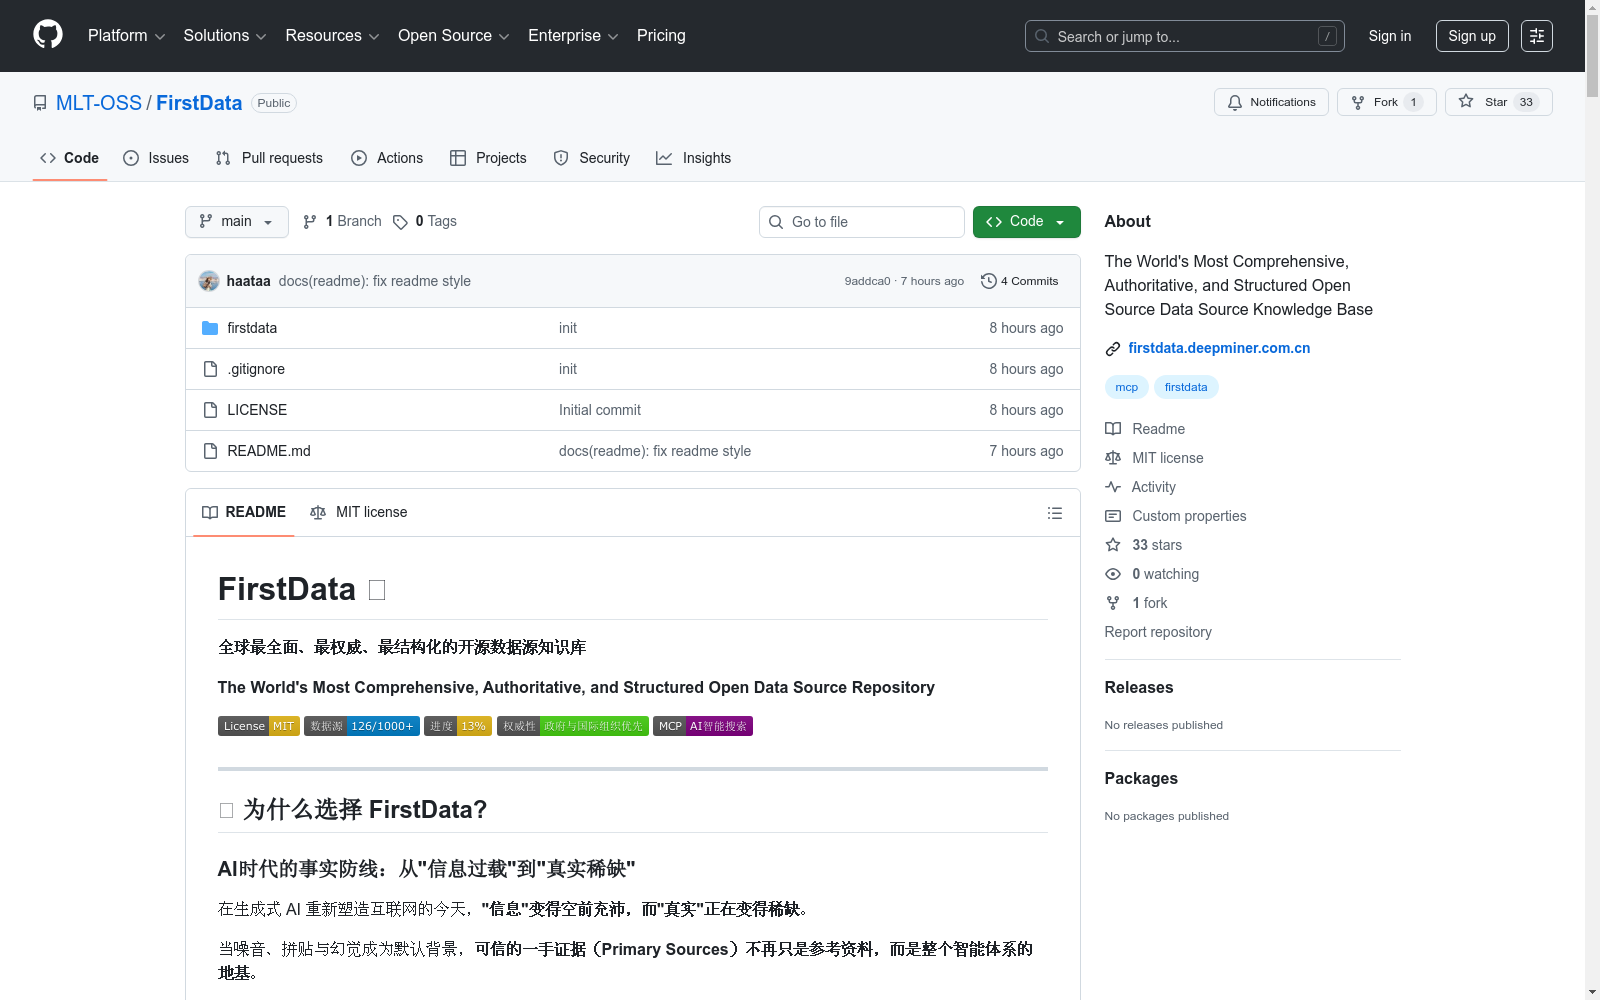This screenshot has height=1000, width=1600.
Task: Select the MIT license tab
Action: coord(359,513)
